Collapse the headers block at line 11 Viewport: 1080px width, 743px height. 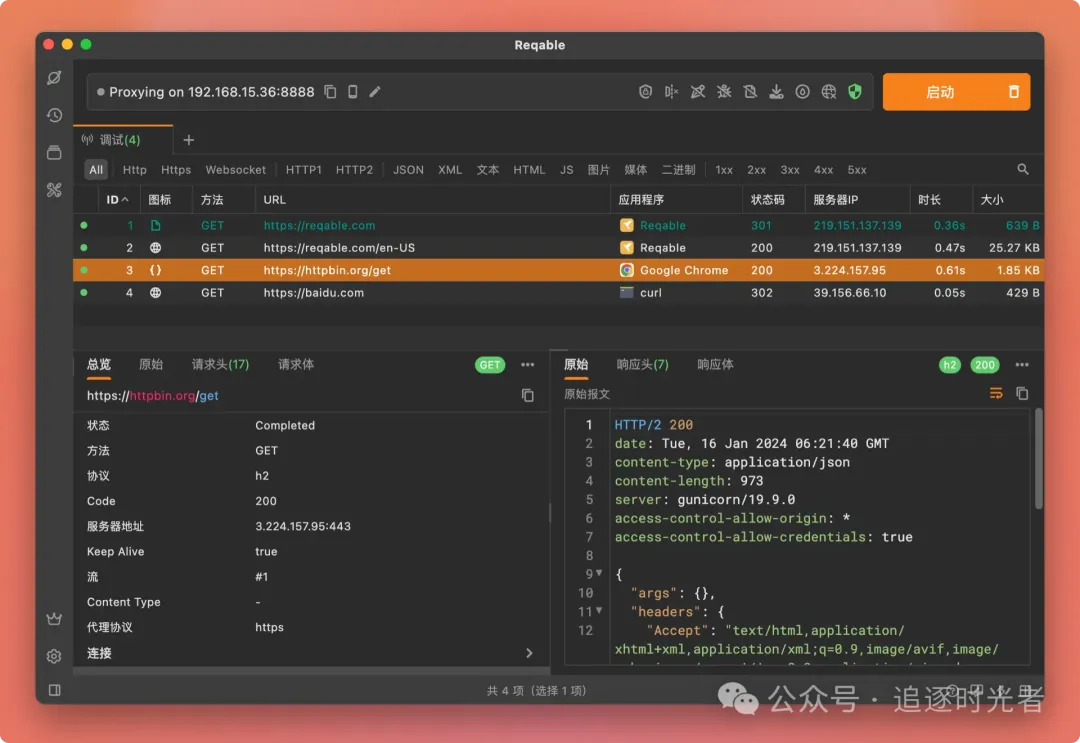click(x=599, y=610)
